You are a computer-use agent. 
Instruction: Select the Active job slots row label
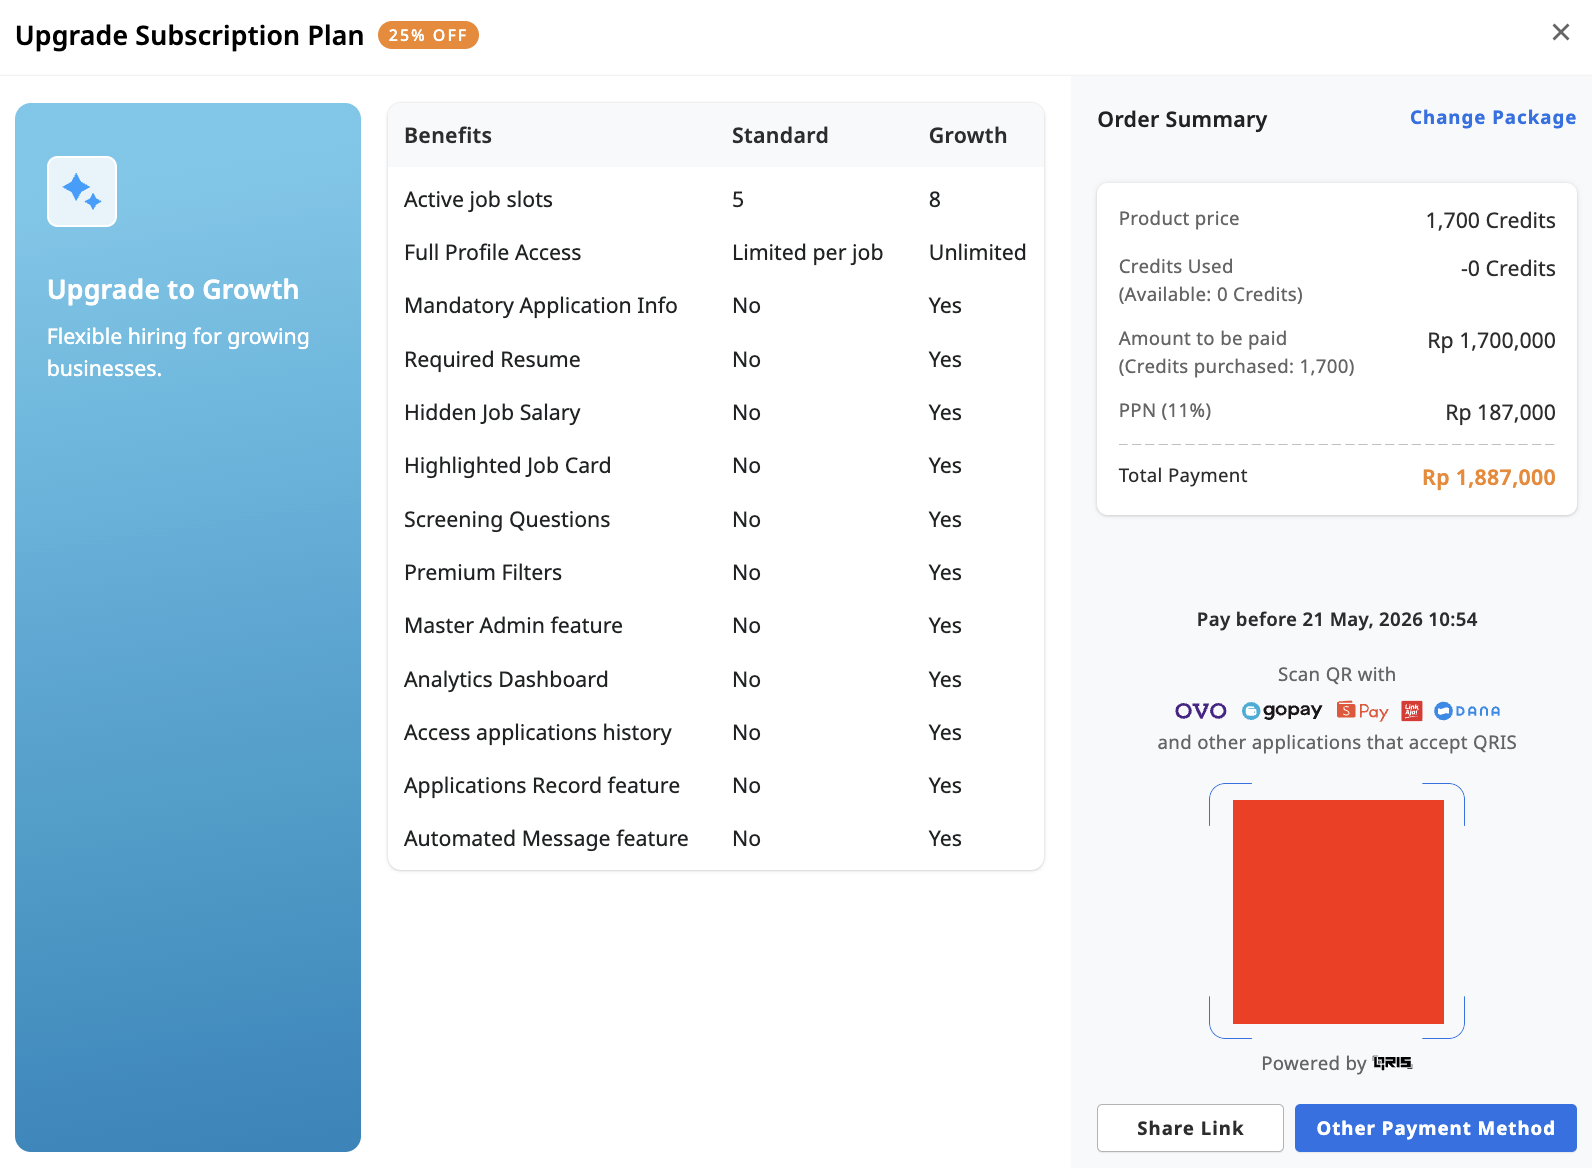point(478,200)
